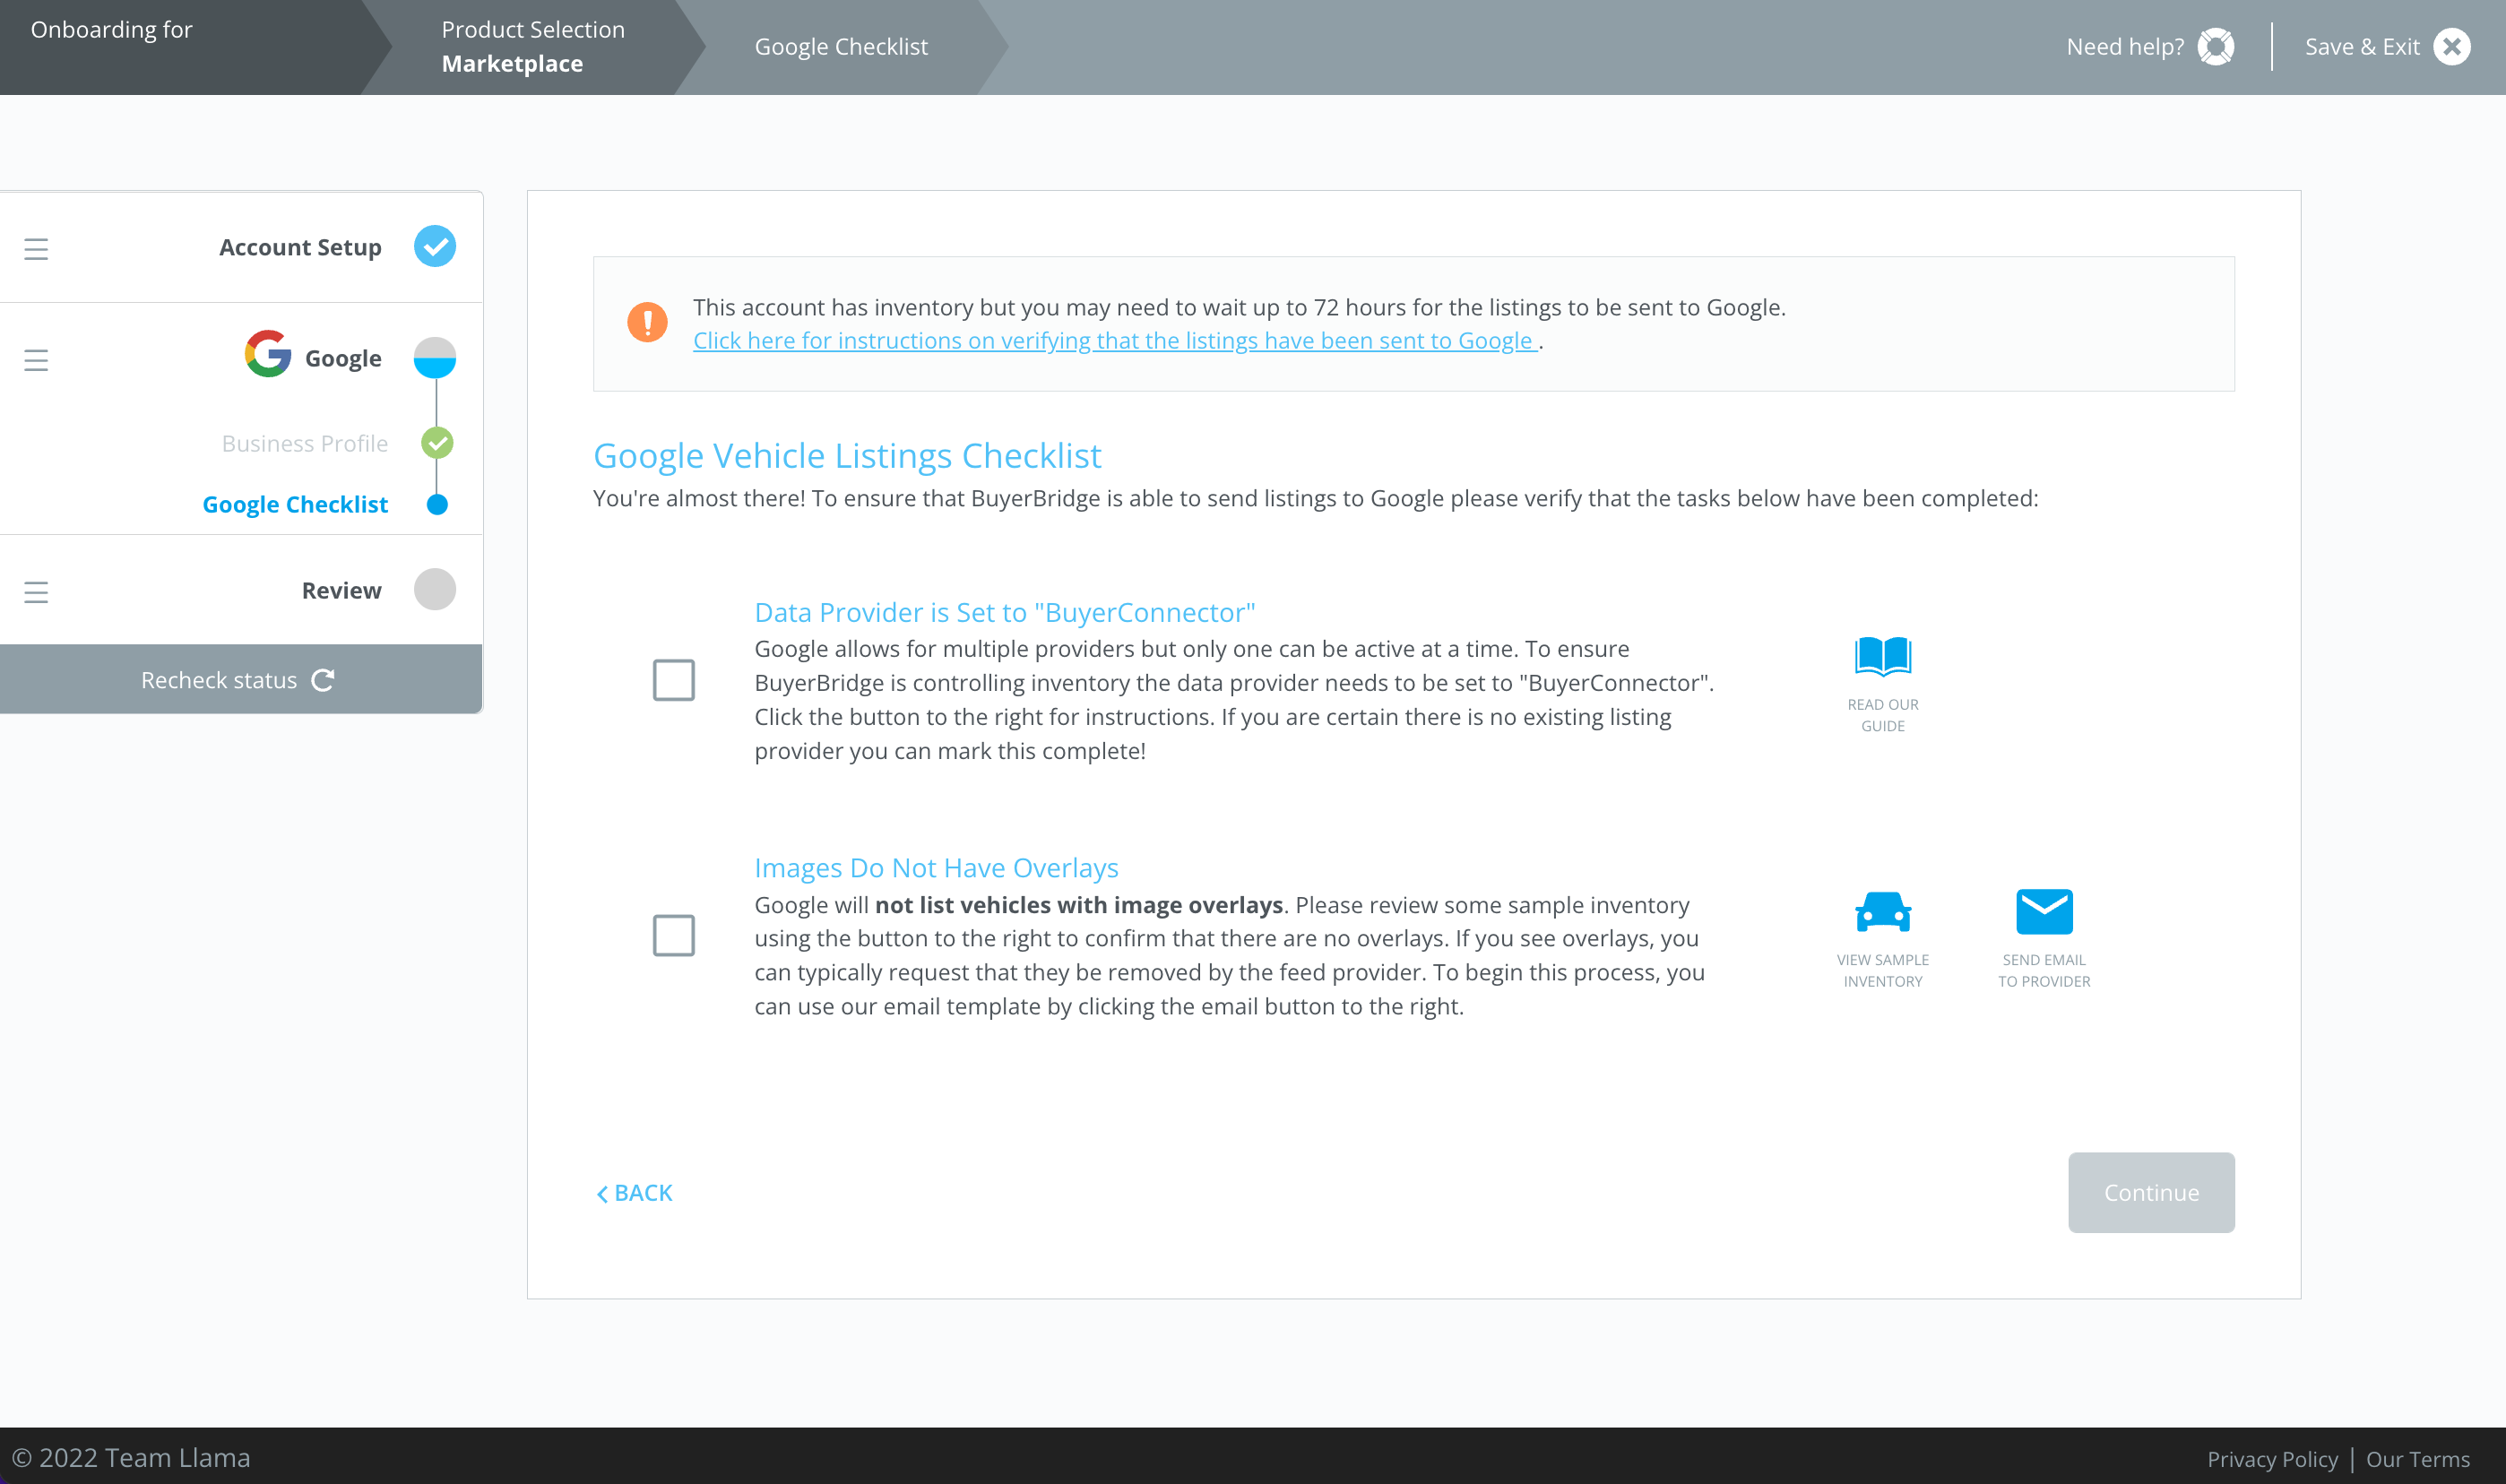This screenshot has width=2506, height=1484.
Task: Open Account Setup in the sidebar
Action: 300,247
